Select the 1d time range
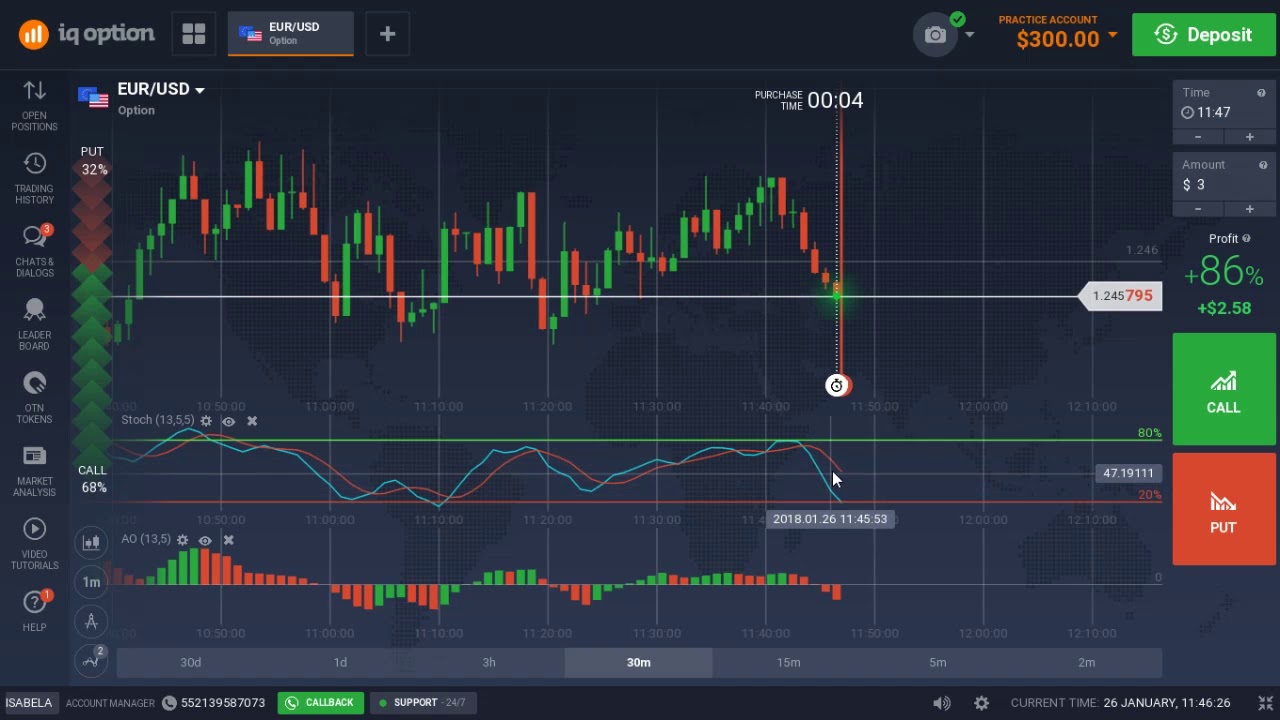 coord(340,662)
